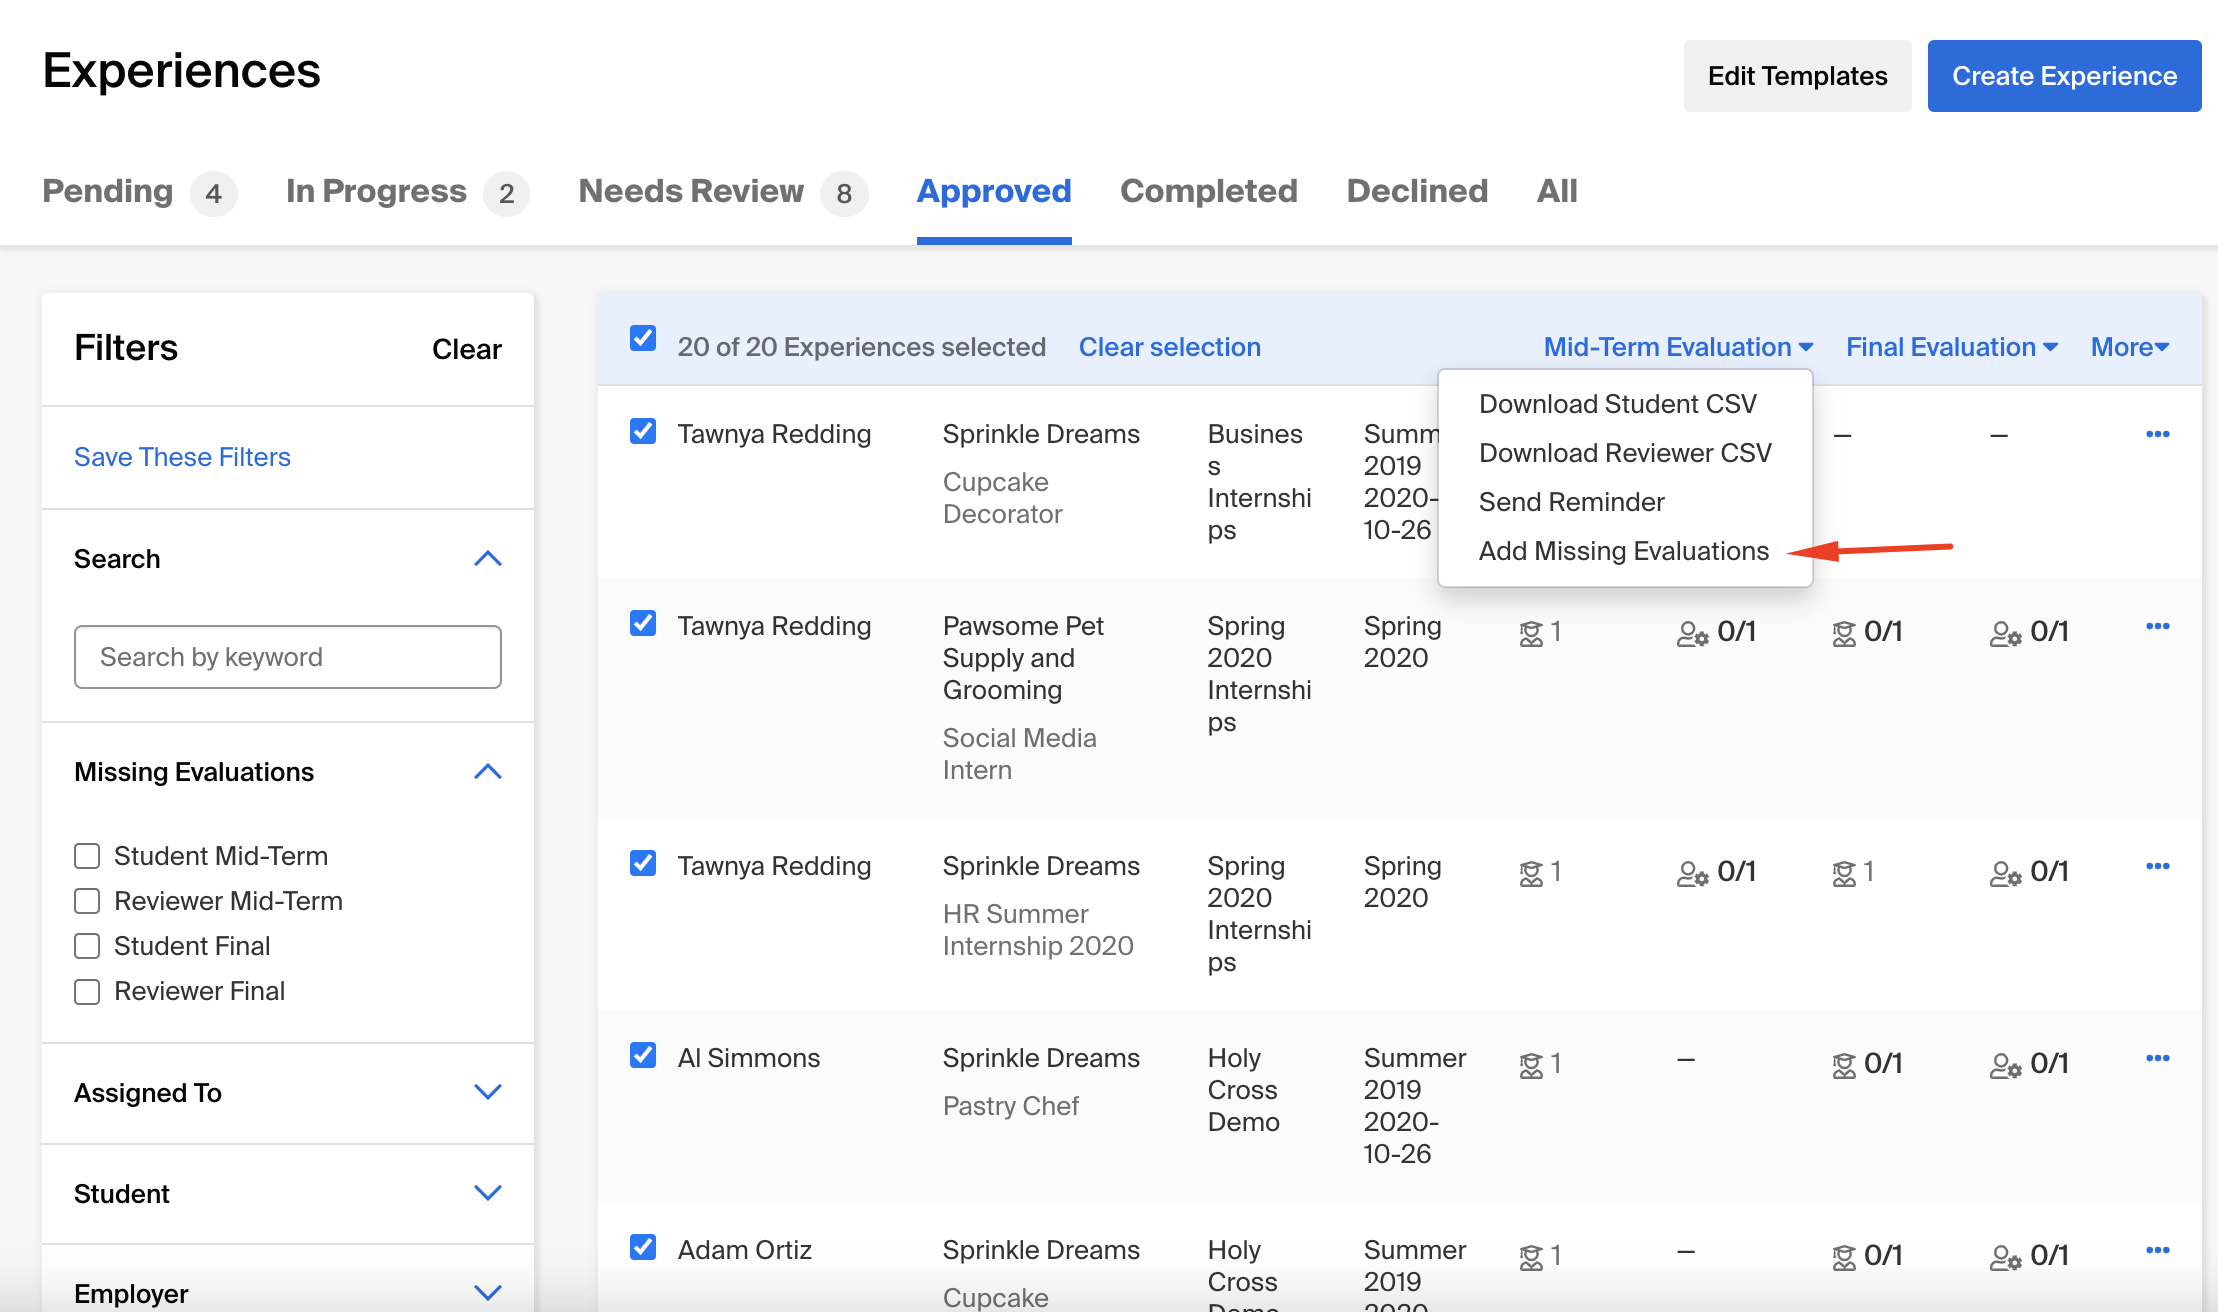
Task: Switch to the Needs Review tab
Action: tap(722, 191)
